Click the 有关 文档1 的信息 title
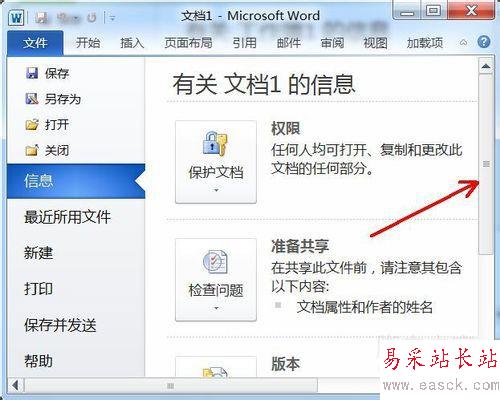 264,84
